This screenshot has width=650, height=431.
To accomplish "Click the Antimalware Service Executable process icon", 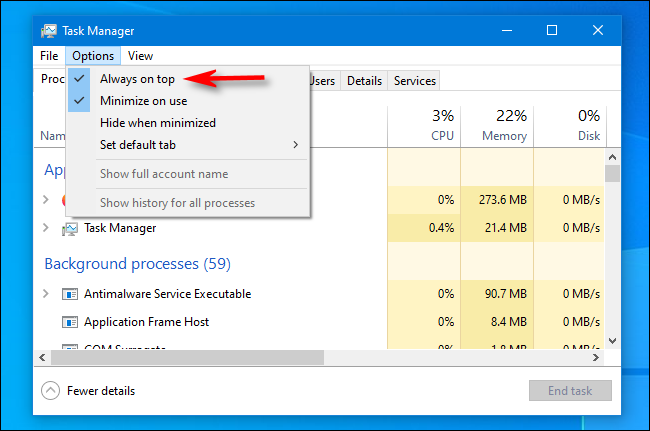I will [70, 294].
